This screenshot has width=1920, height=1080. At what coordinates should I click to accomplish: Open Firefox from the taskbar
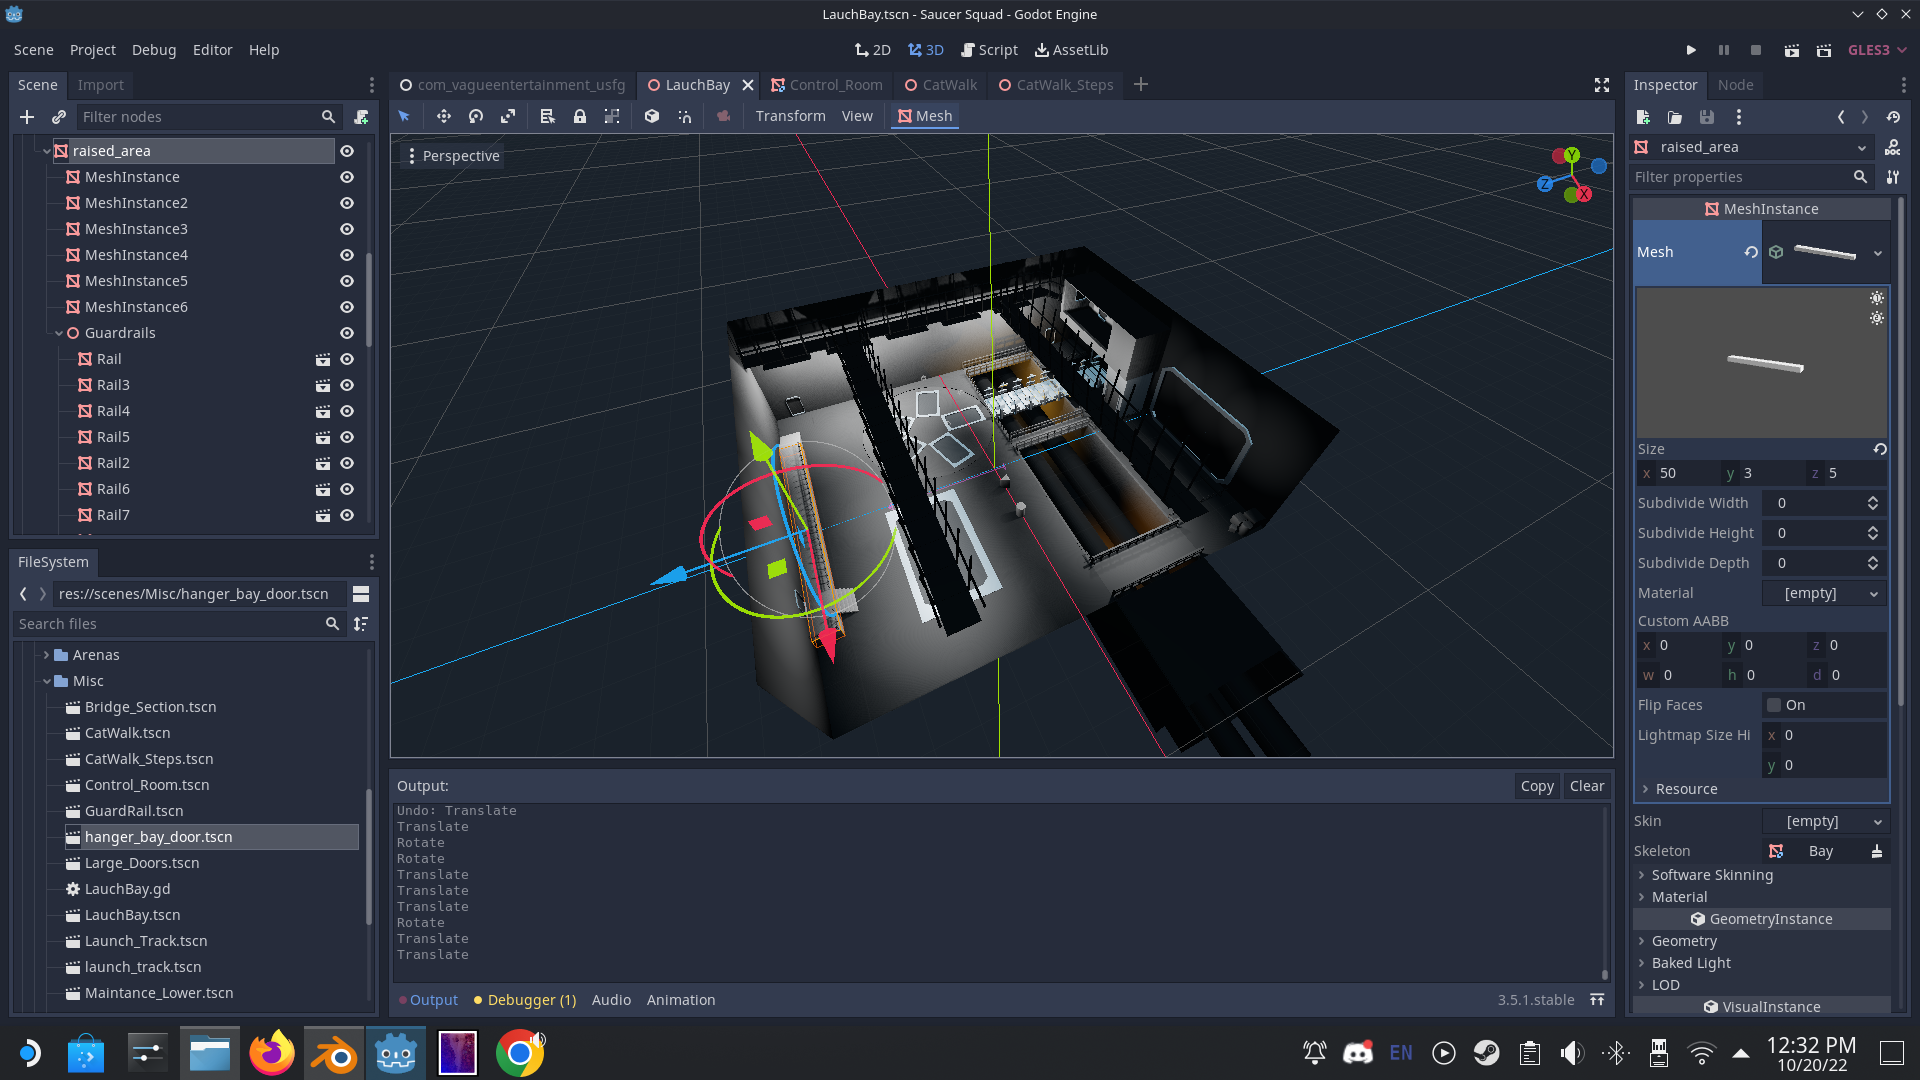(x=272, y=1053)
